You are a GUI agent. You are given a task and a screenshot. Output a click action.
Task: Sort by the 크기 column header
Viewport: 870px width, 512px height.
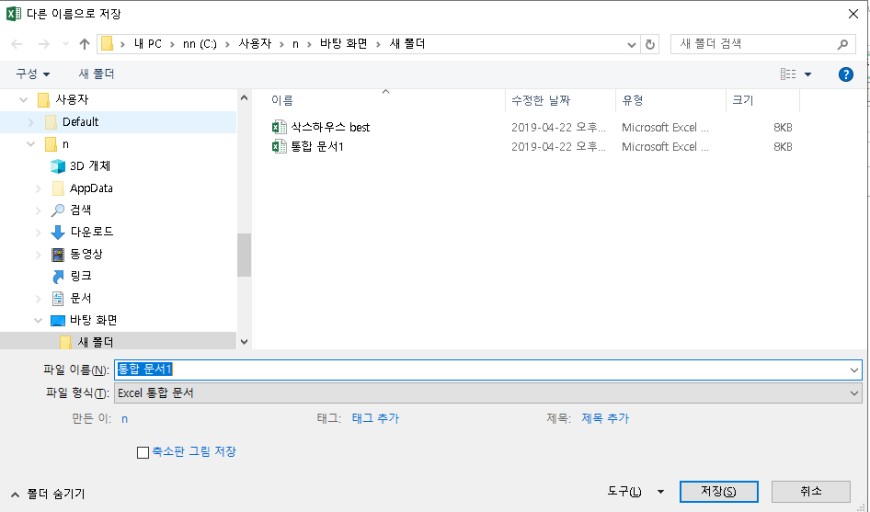click(742, 100)
